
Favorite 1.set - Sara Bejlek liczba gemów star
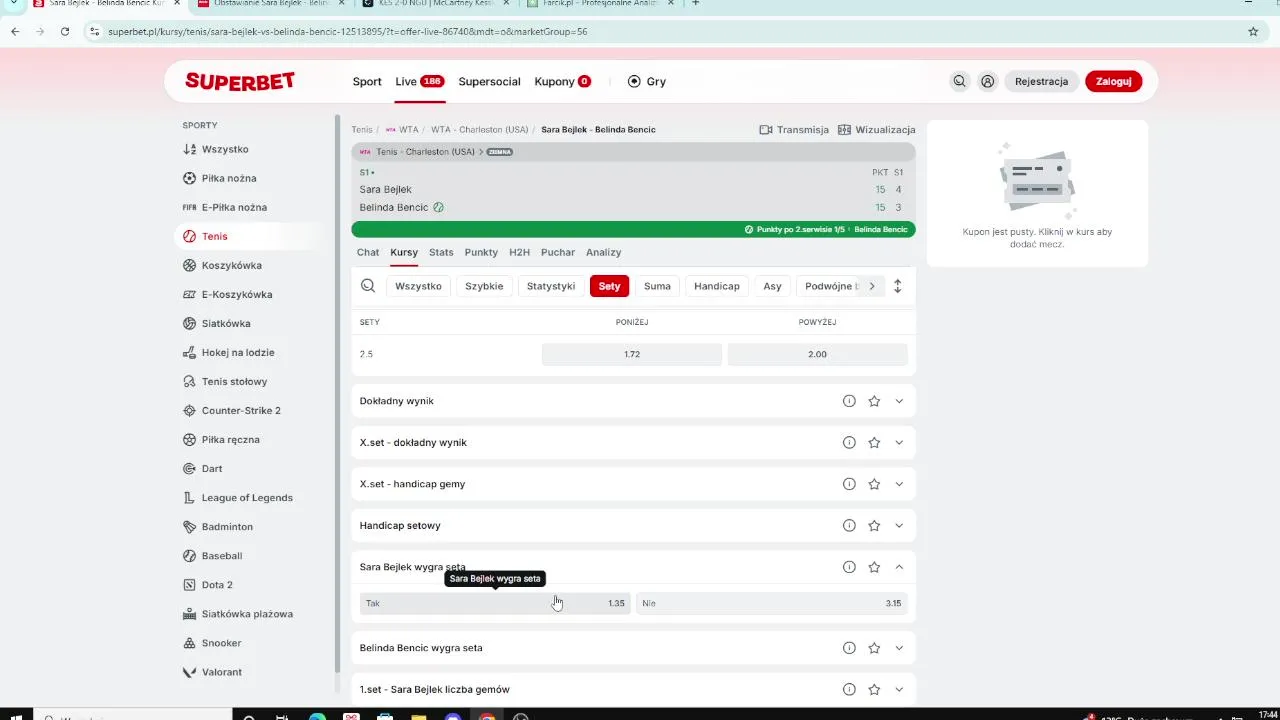[x=874, y=689]
